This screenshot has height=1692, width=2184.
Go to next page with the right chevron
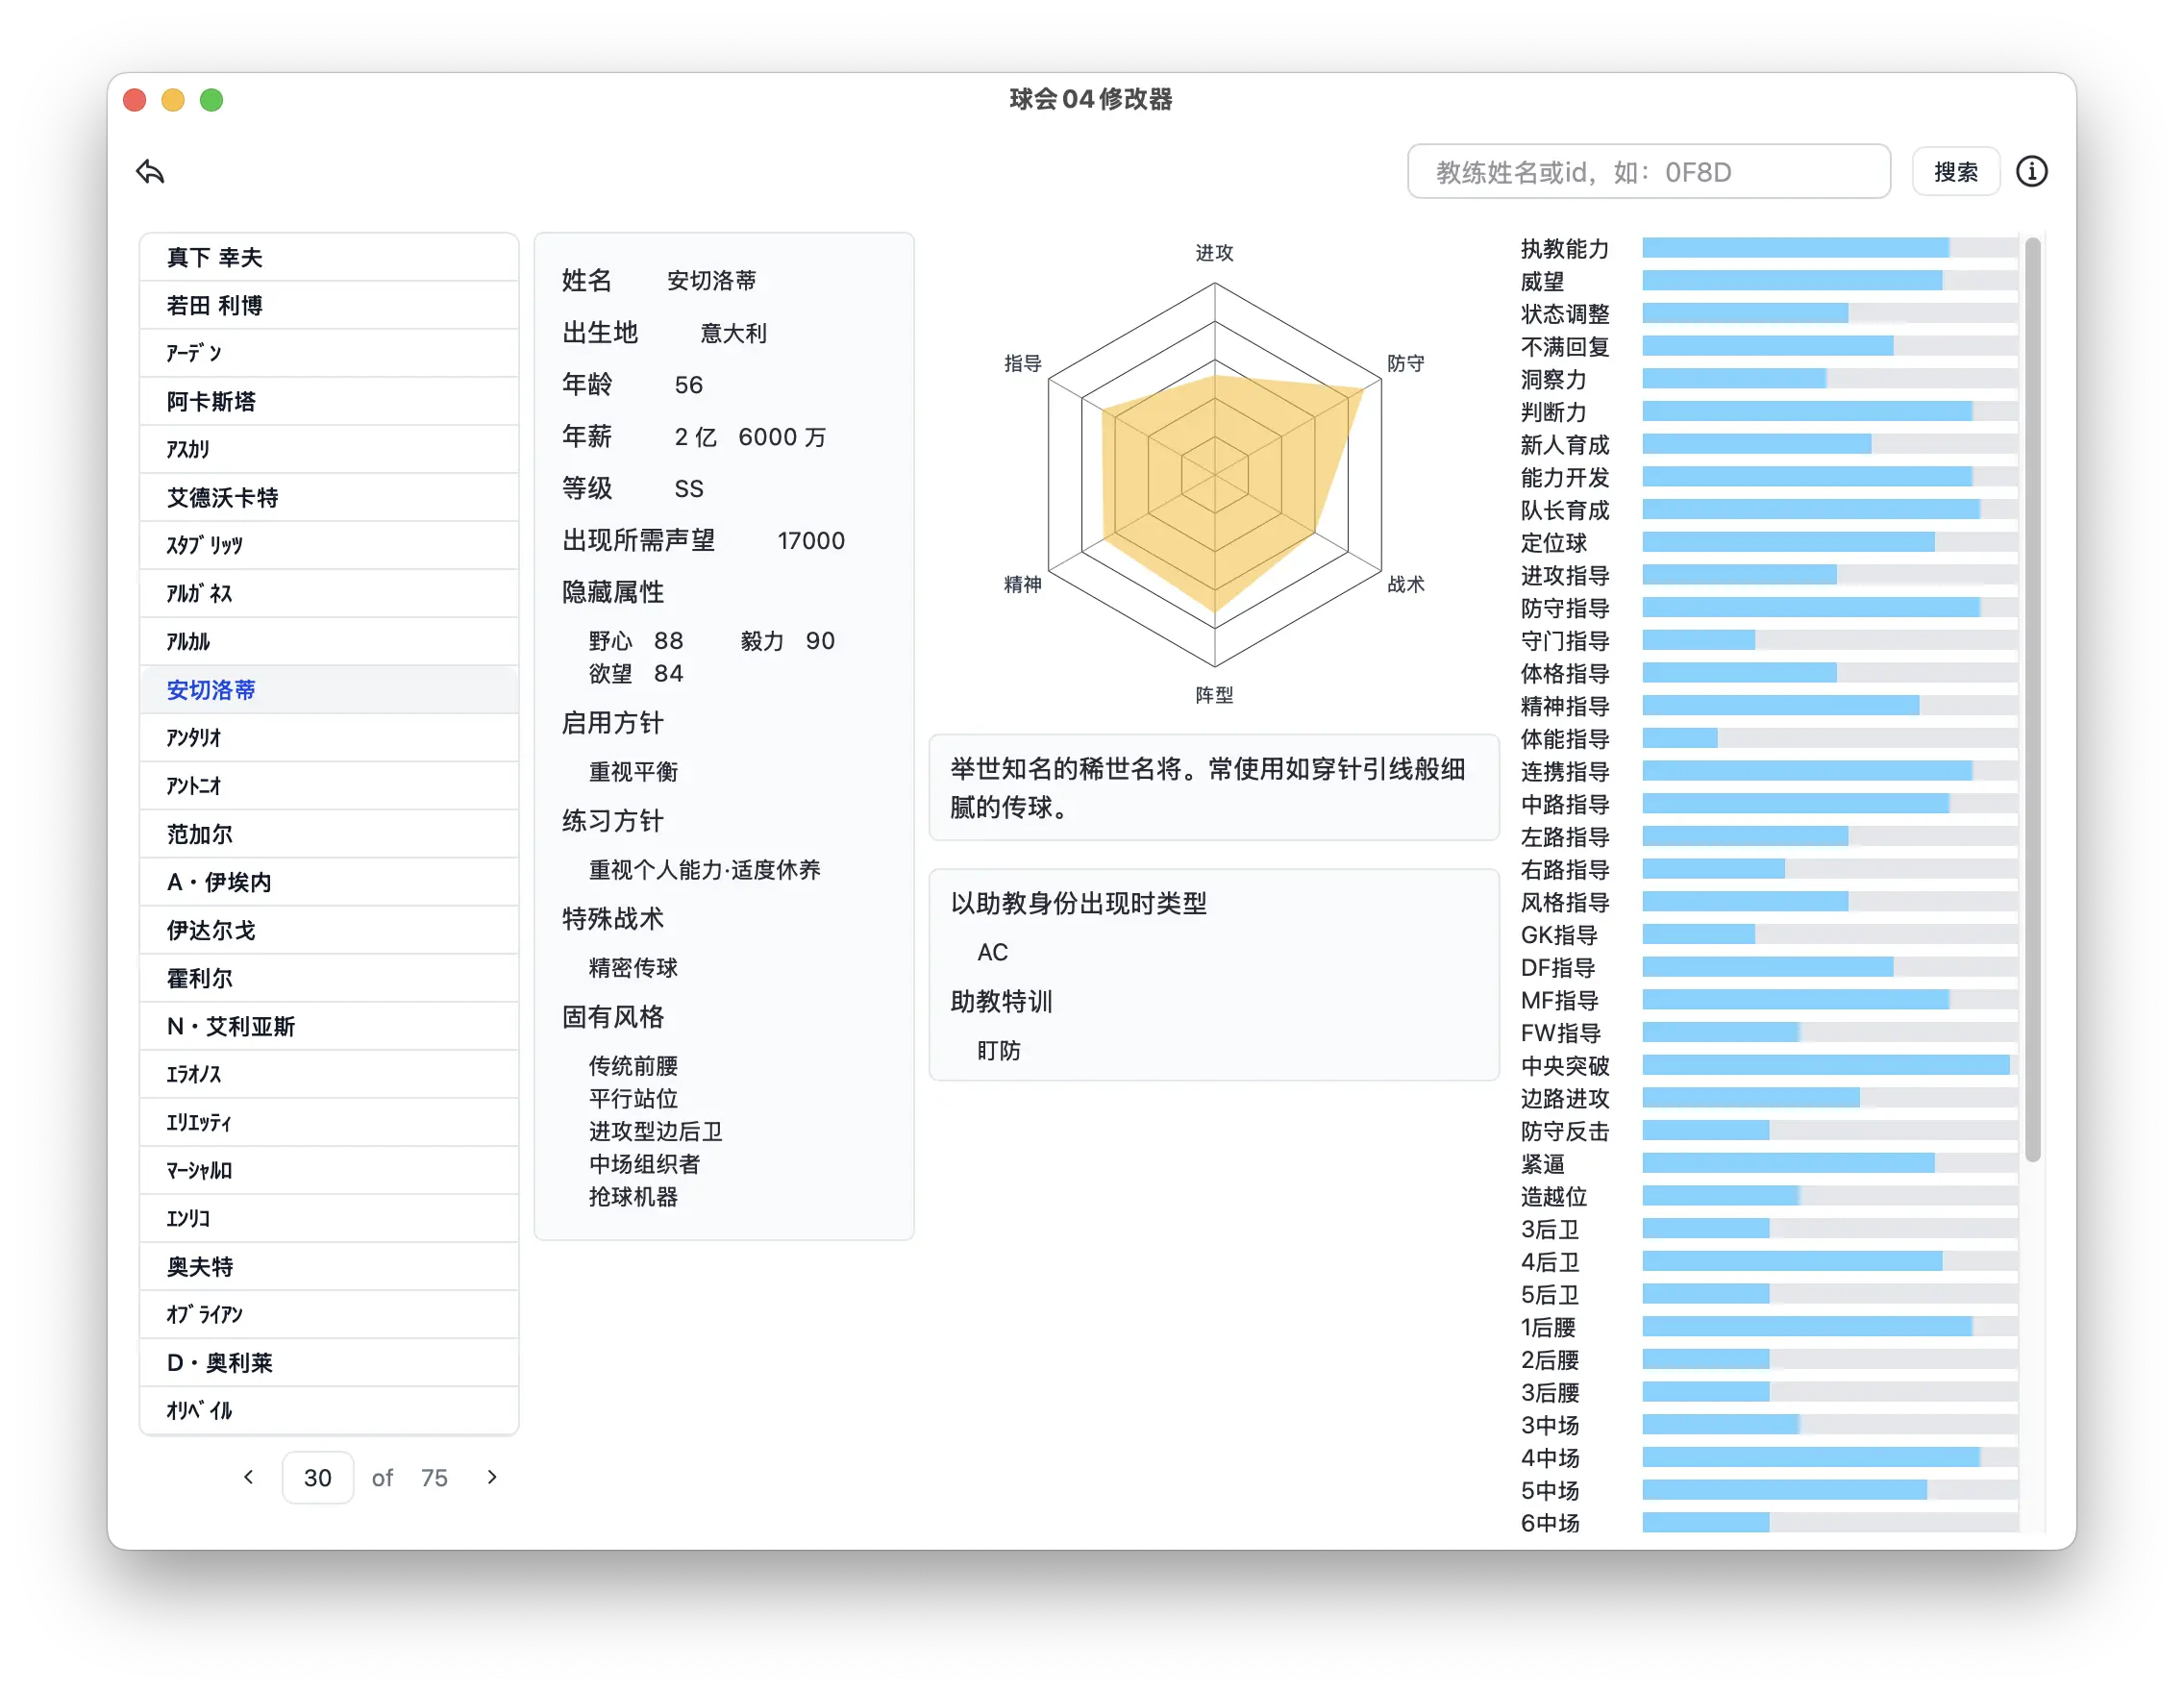coord(491,1477)
